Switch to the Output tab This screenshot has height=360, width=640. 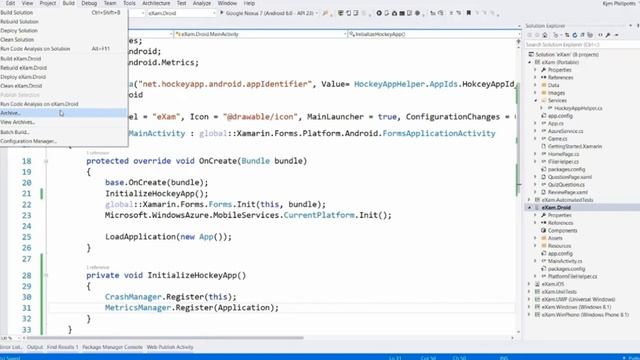tap(35, 347)
